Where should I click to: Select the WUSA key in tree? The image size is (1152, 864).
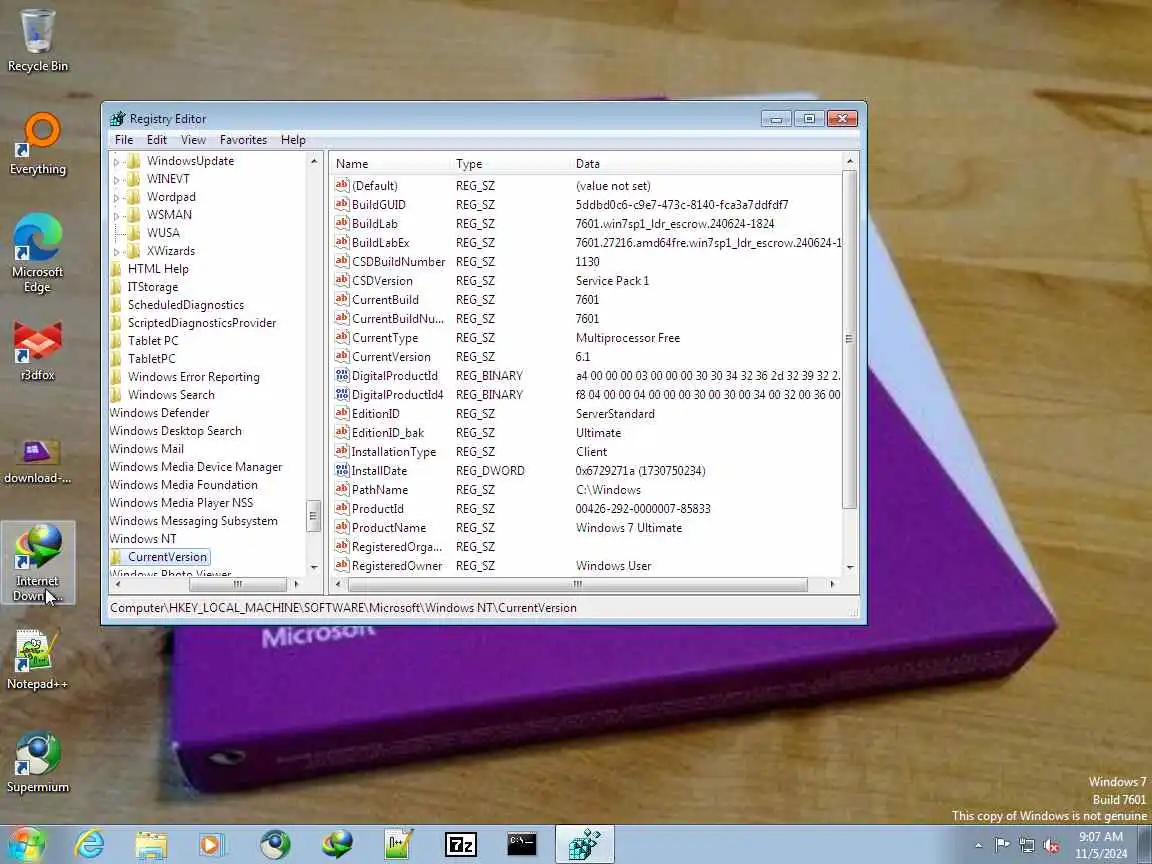163,233
